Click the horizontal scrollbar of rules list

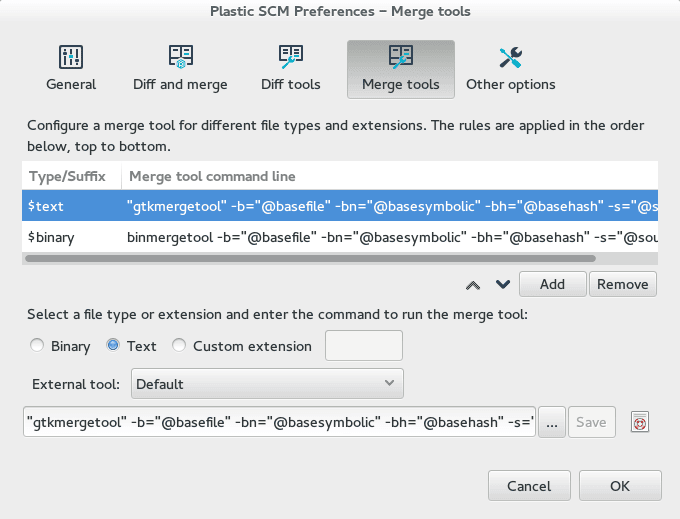point(311,258)
